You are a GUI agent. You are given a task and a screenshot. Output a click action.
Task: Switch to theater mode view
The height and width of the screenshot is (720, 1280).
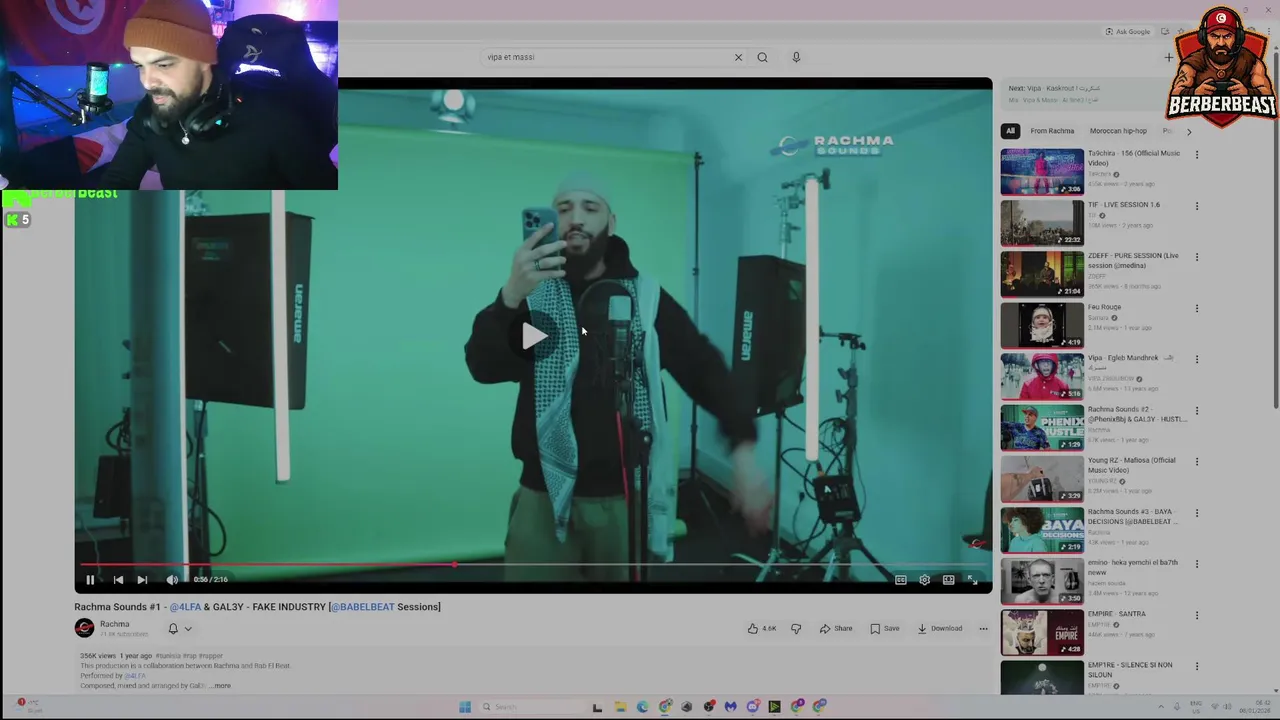[948, 579]
